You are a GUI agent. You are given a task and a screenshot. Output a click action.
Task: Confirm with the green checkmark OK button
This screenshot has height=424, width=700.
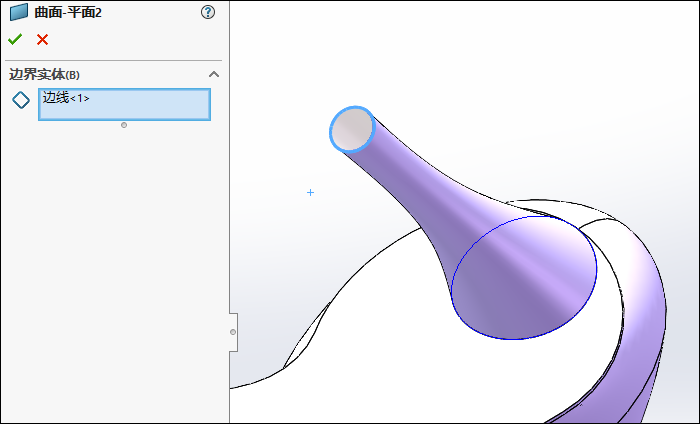coord(15,40)
